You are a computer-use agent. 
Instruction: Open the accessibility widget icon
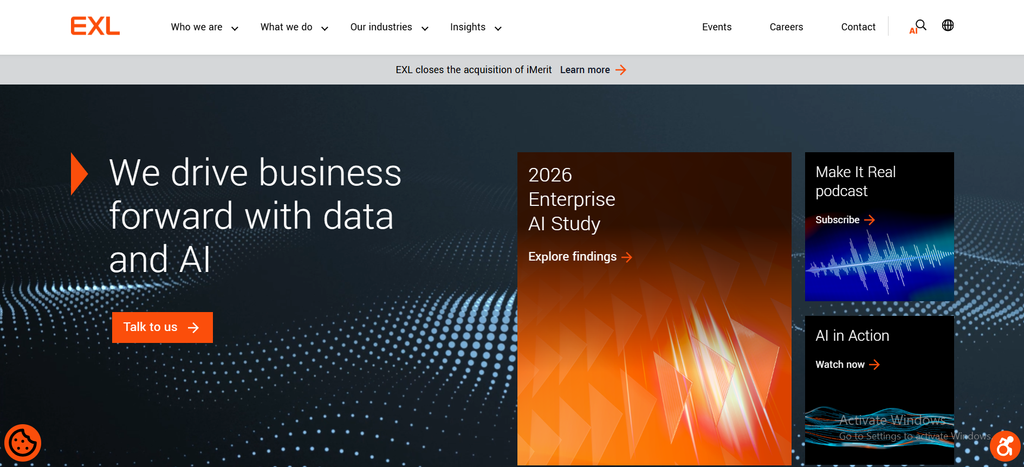(1005, 446)
